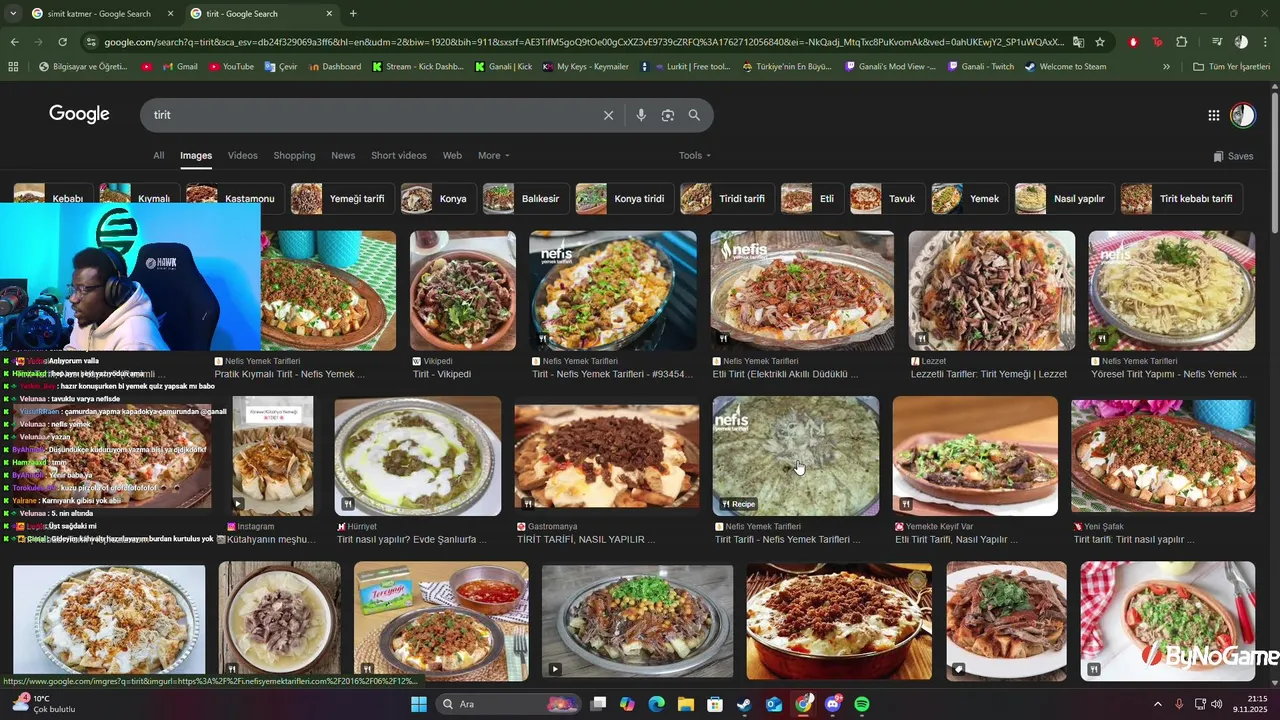Switch to the Short videos tab
Screen dimensions: 1280x720
point(399,155)
